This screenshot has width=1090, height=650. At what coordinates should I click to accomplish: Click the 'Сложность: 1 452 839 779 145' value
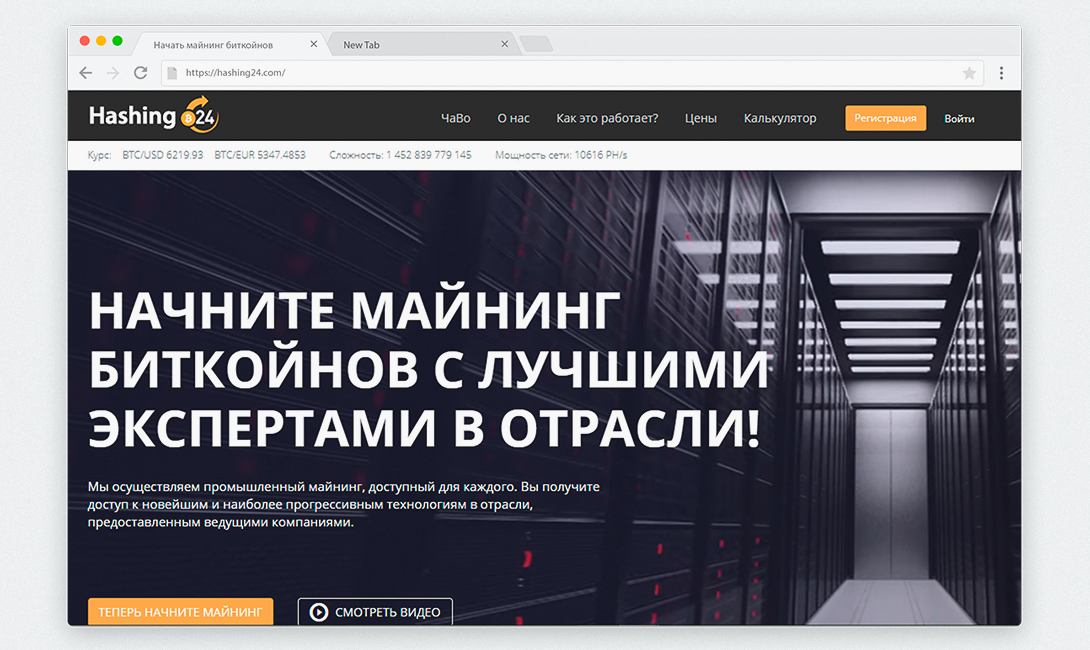(400, 155)
